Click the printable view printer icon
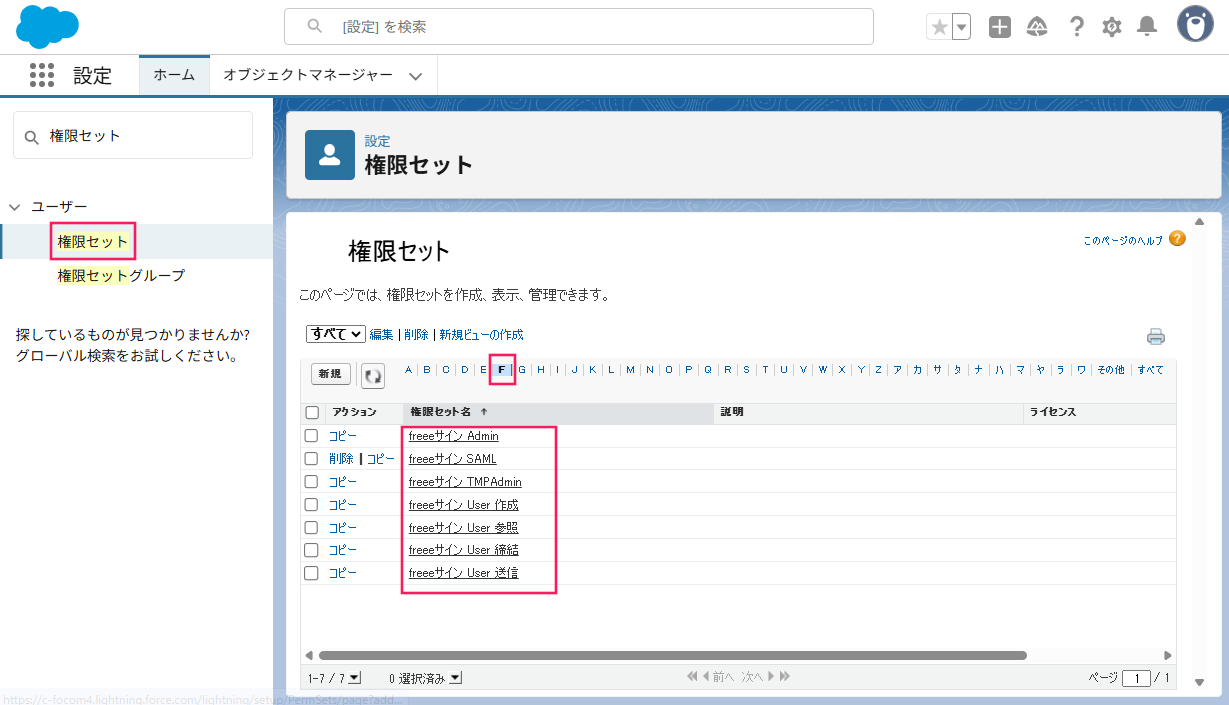Image resolution: width=1229 pixels, height=705 pixels. coord(1156,337)
